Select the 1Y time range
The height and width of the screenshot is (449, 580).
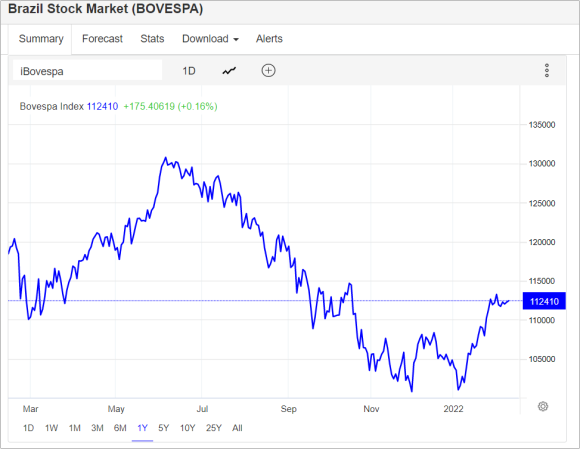[x=142, y=428]
